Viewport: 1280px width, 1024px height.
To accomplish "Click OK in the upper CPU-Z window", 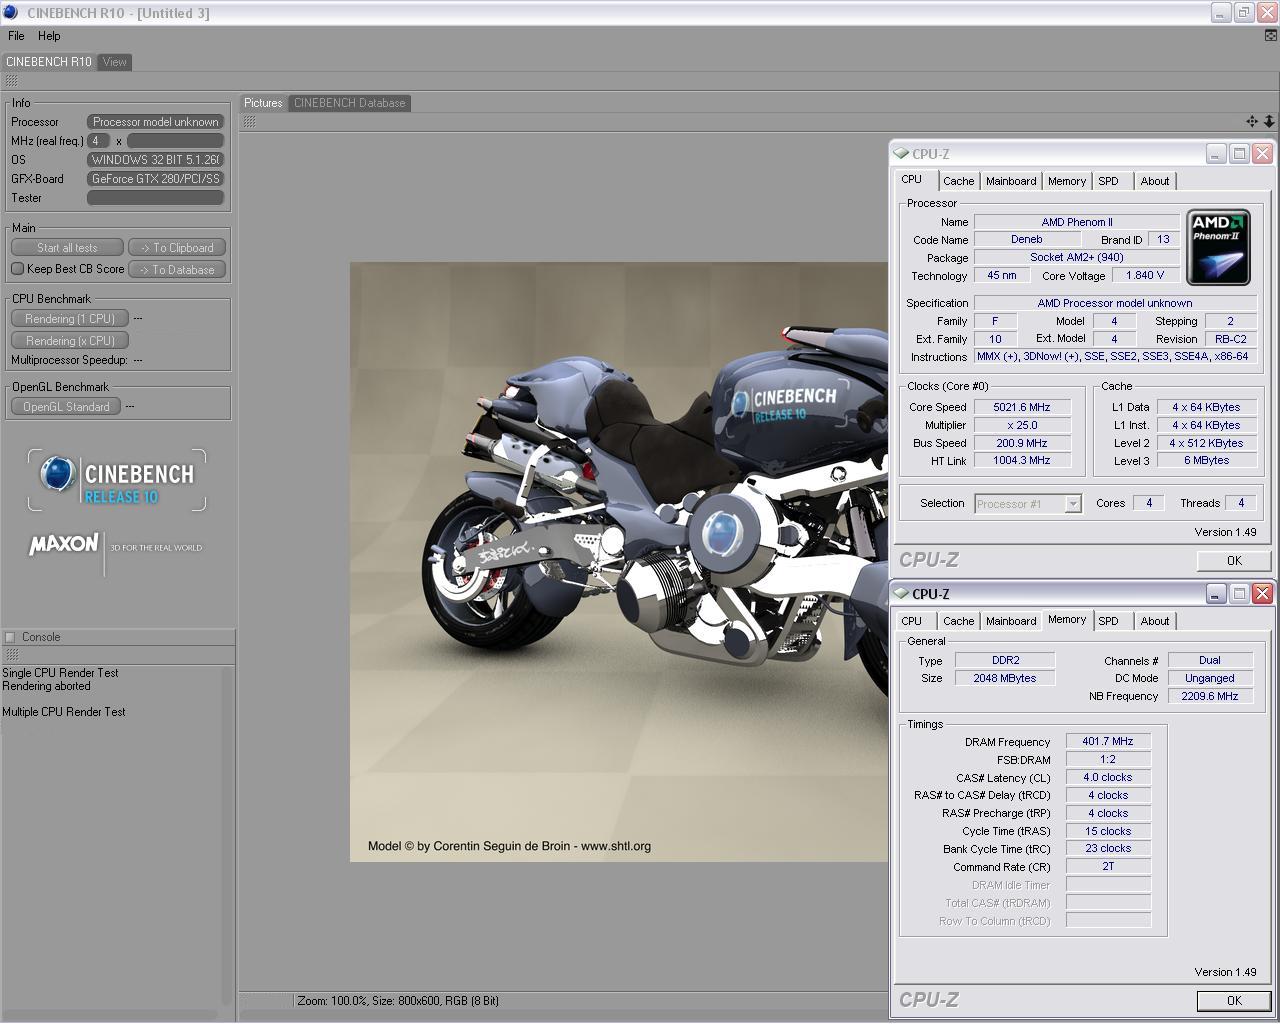I will (x=1234, y=561).
